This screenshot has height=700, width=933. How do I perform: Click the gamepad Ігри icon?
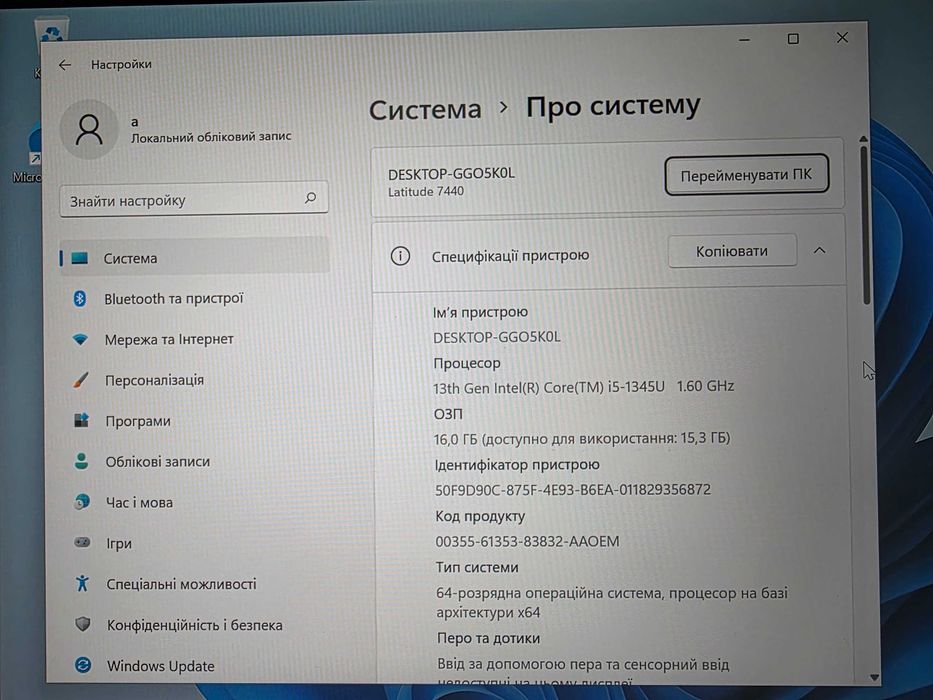click(x=82, y=542)
